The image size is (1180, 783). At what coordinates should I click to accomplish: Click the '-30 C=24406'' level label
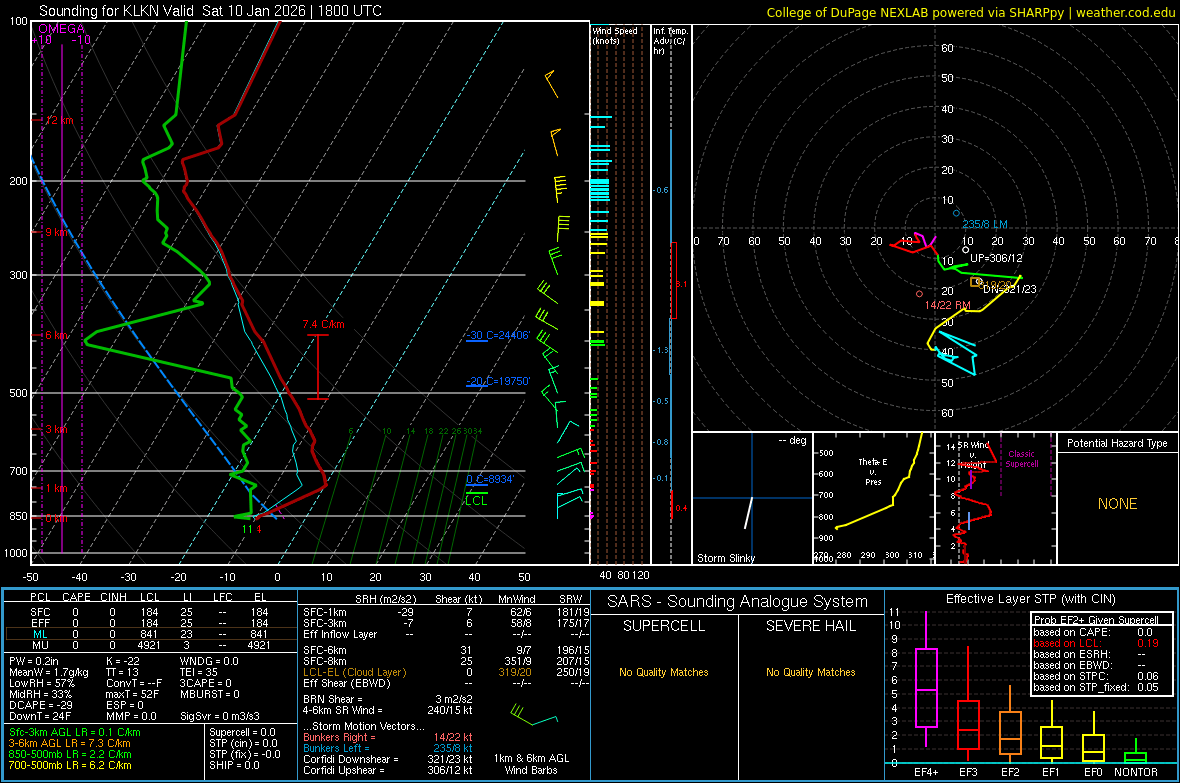tap(498, 335)
